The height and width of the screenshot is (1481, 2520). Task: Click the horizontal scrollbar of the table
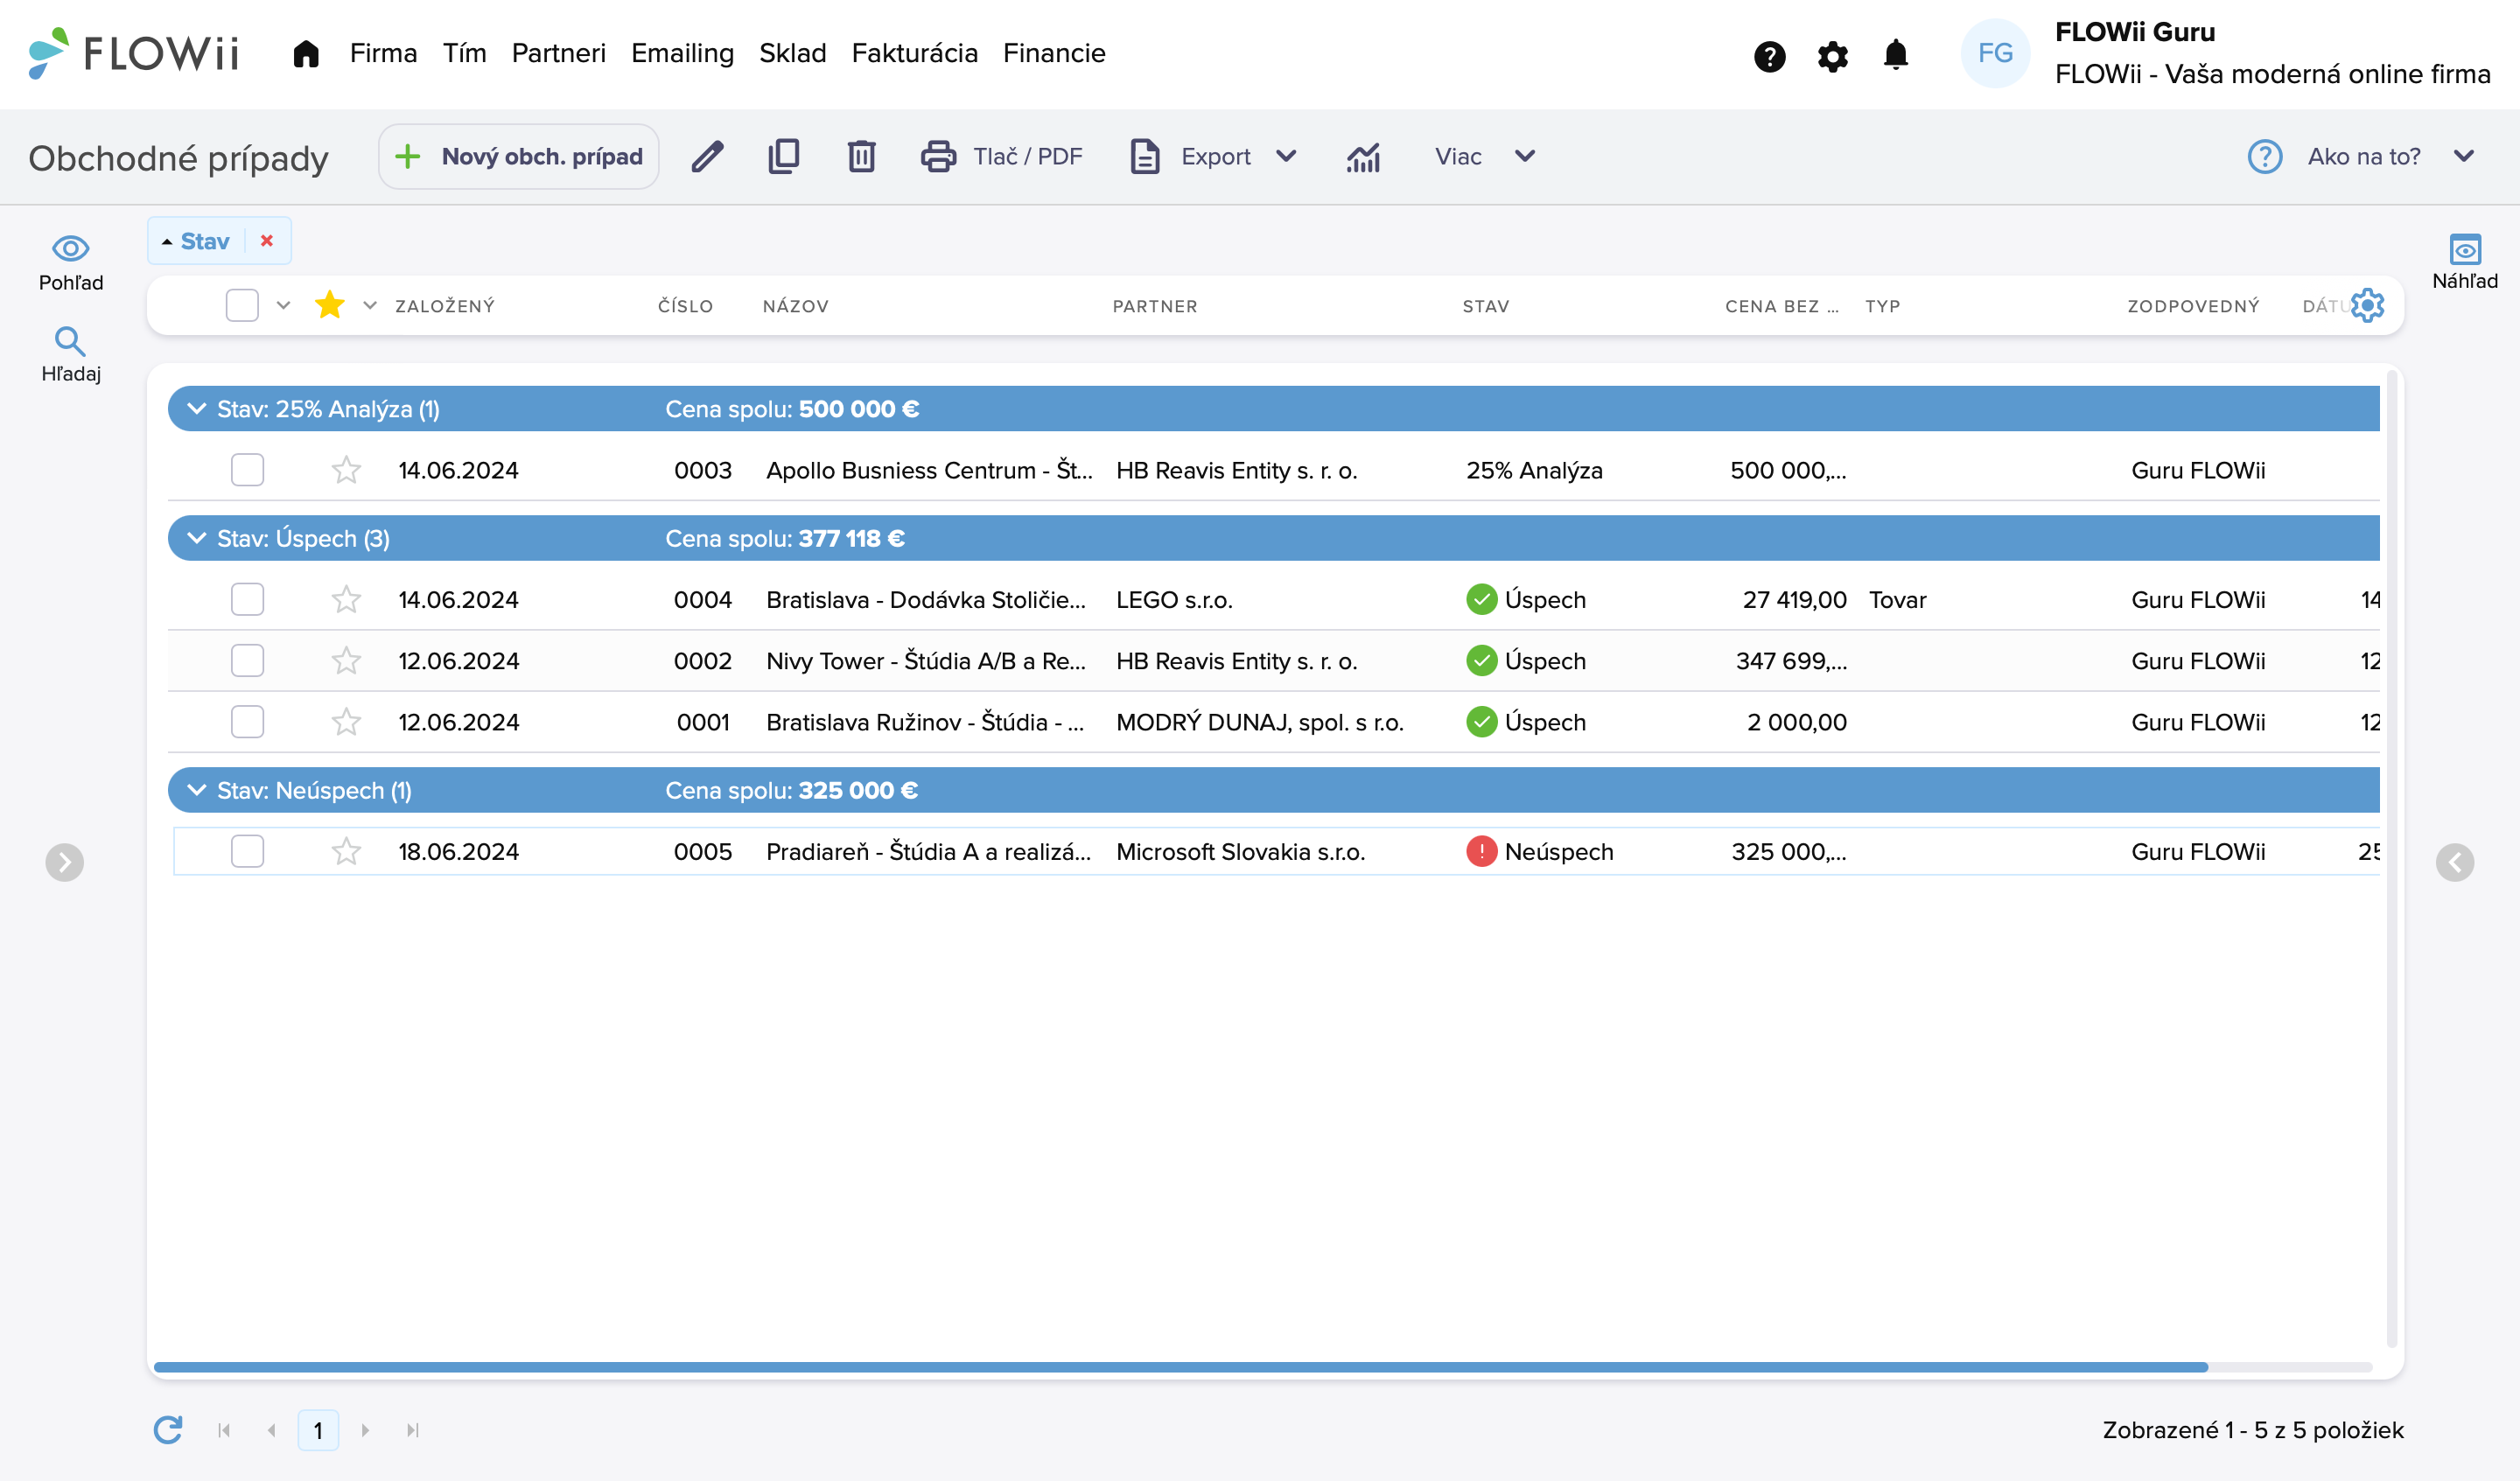(1180, 1366)
